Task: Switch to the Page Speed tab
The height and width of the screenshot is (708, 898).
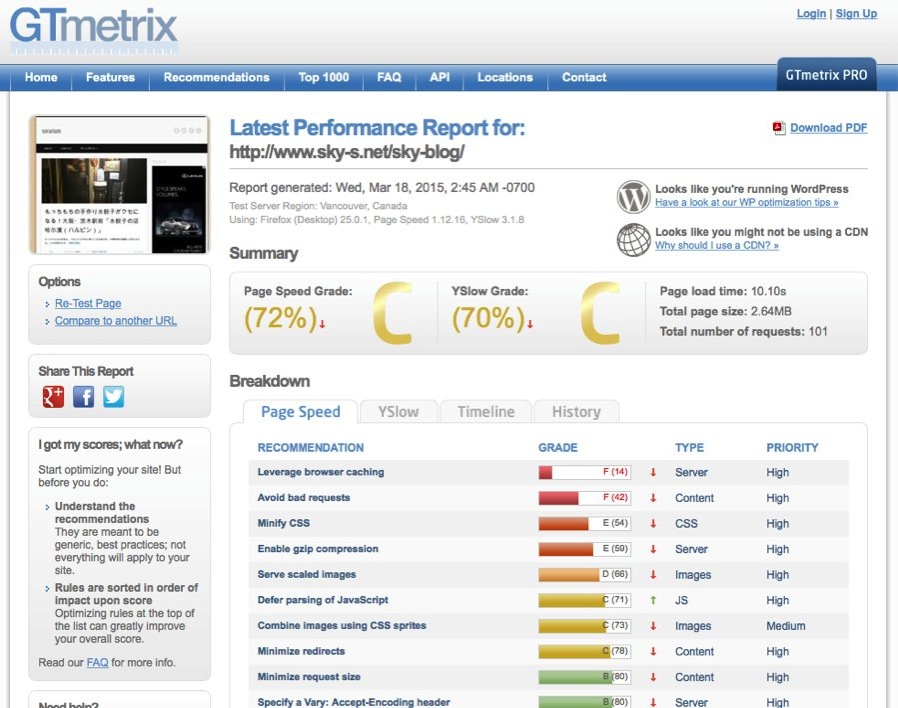Action: 301,412
